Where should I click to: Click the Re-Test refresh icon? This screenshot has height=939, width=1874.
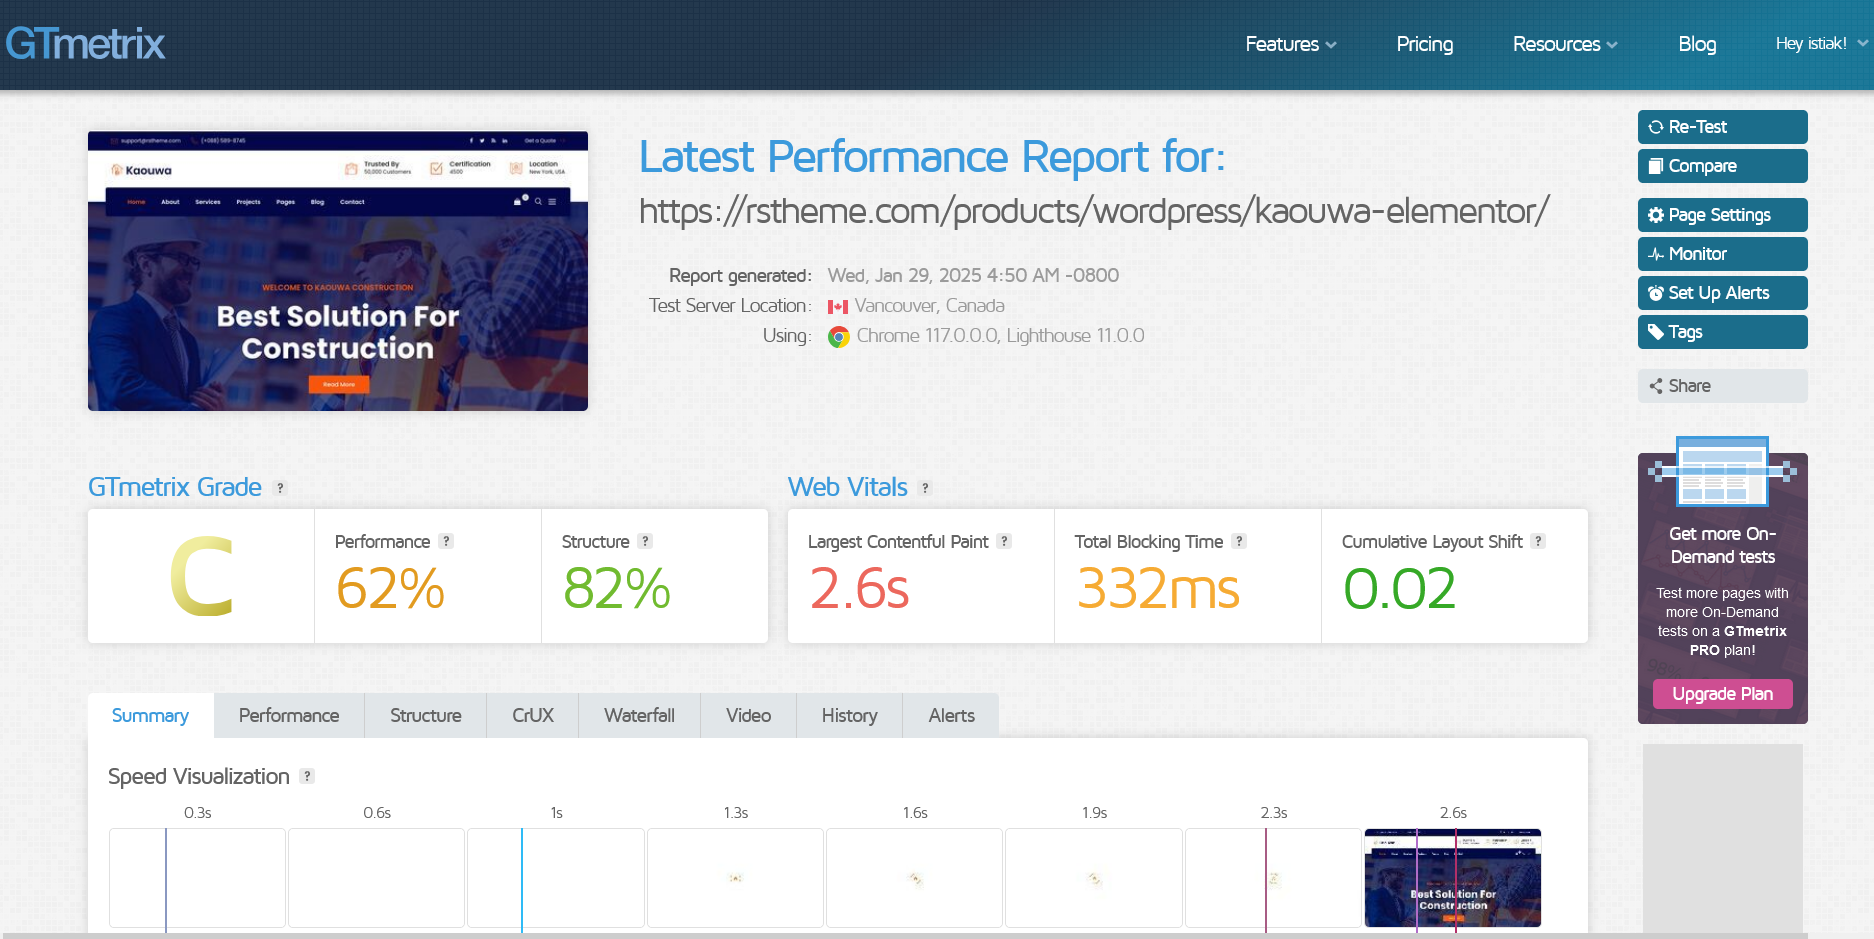1656,127
